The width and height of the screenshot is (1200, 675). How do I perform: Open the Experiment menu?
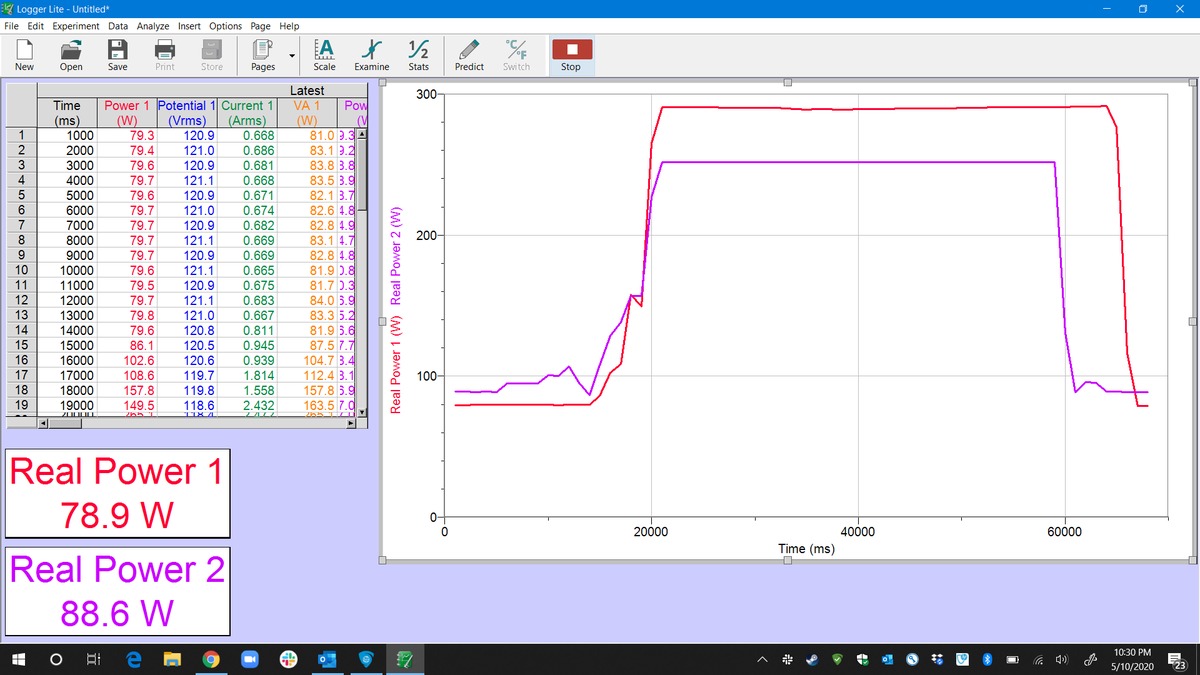[76, 26]
